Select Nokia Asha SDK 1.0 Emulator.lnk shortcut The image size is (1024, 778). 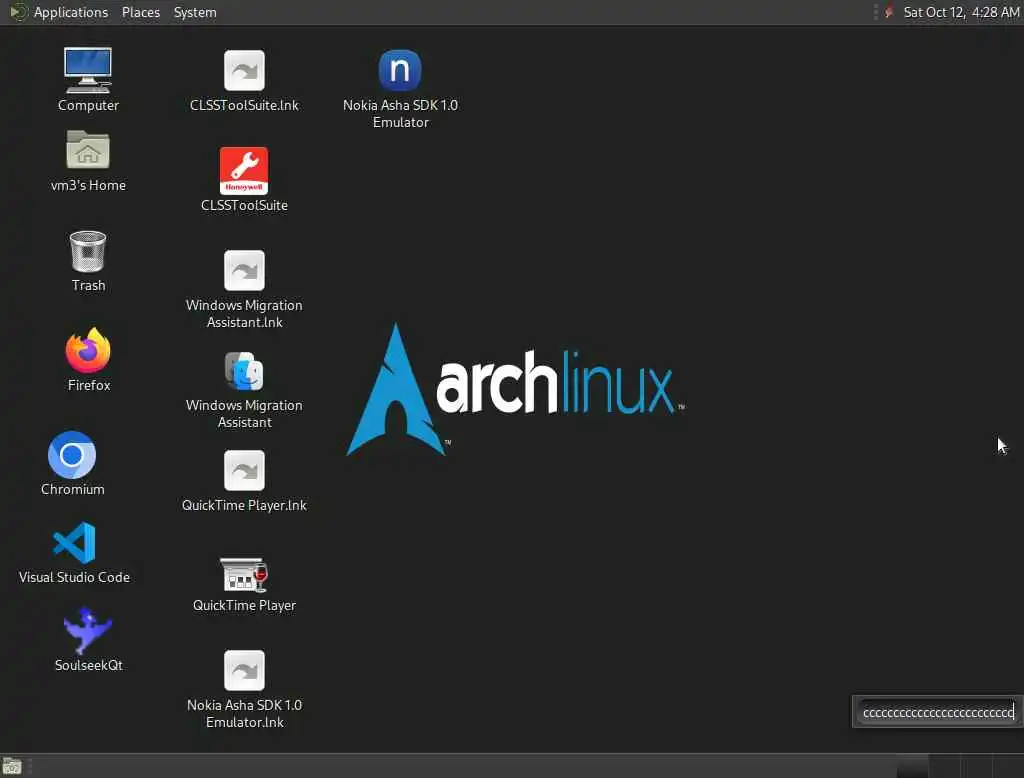pyautogui.click(x=244, y=670)
